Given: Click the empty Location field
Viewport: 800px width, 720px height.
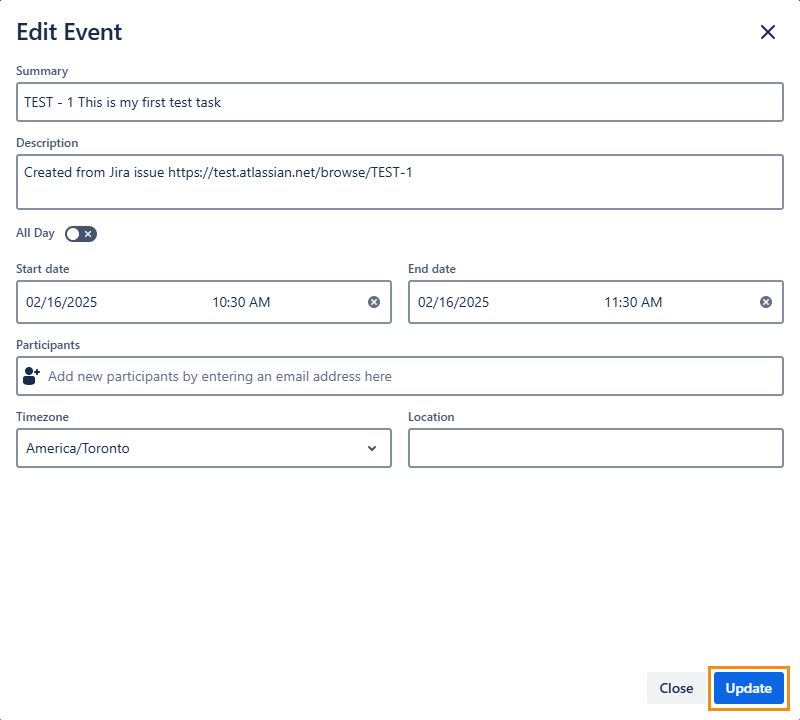Looking at the screenshot, I should (x=595, y=448).
